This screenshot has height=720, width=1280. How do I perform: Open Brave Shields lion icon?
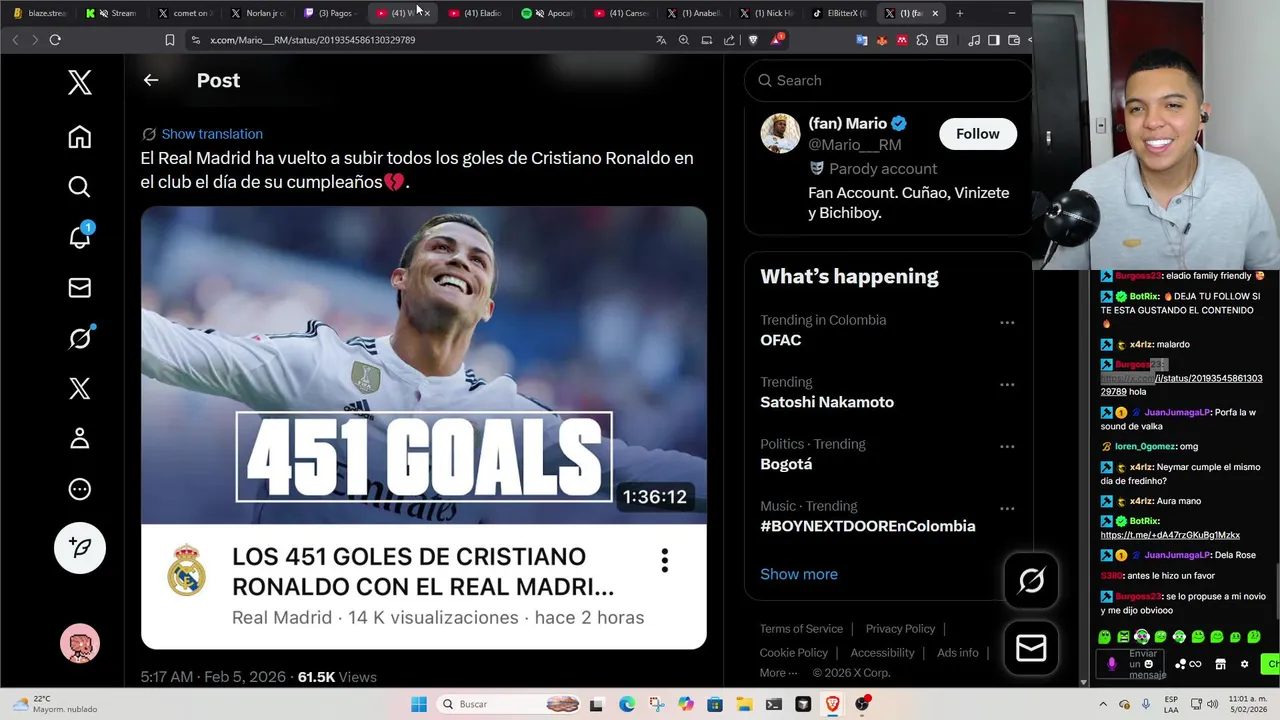click(x=753, y=40)
